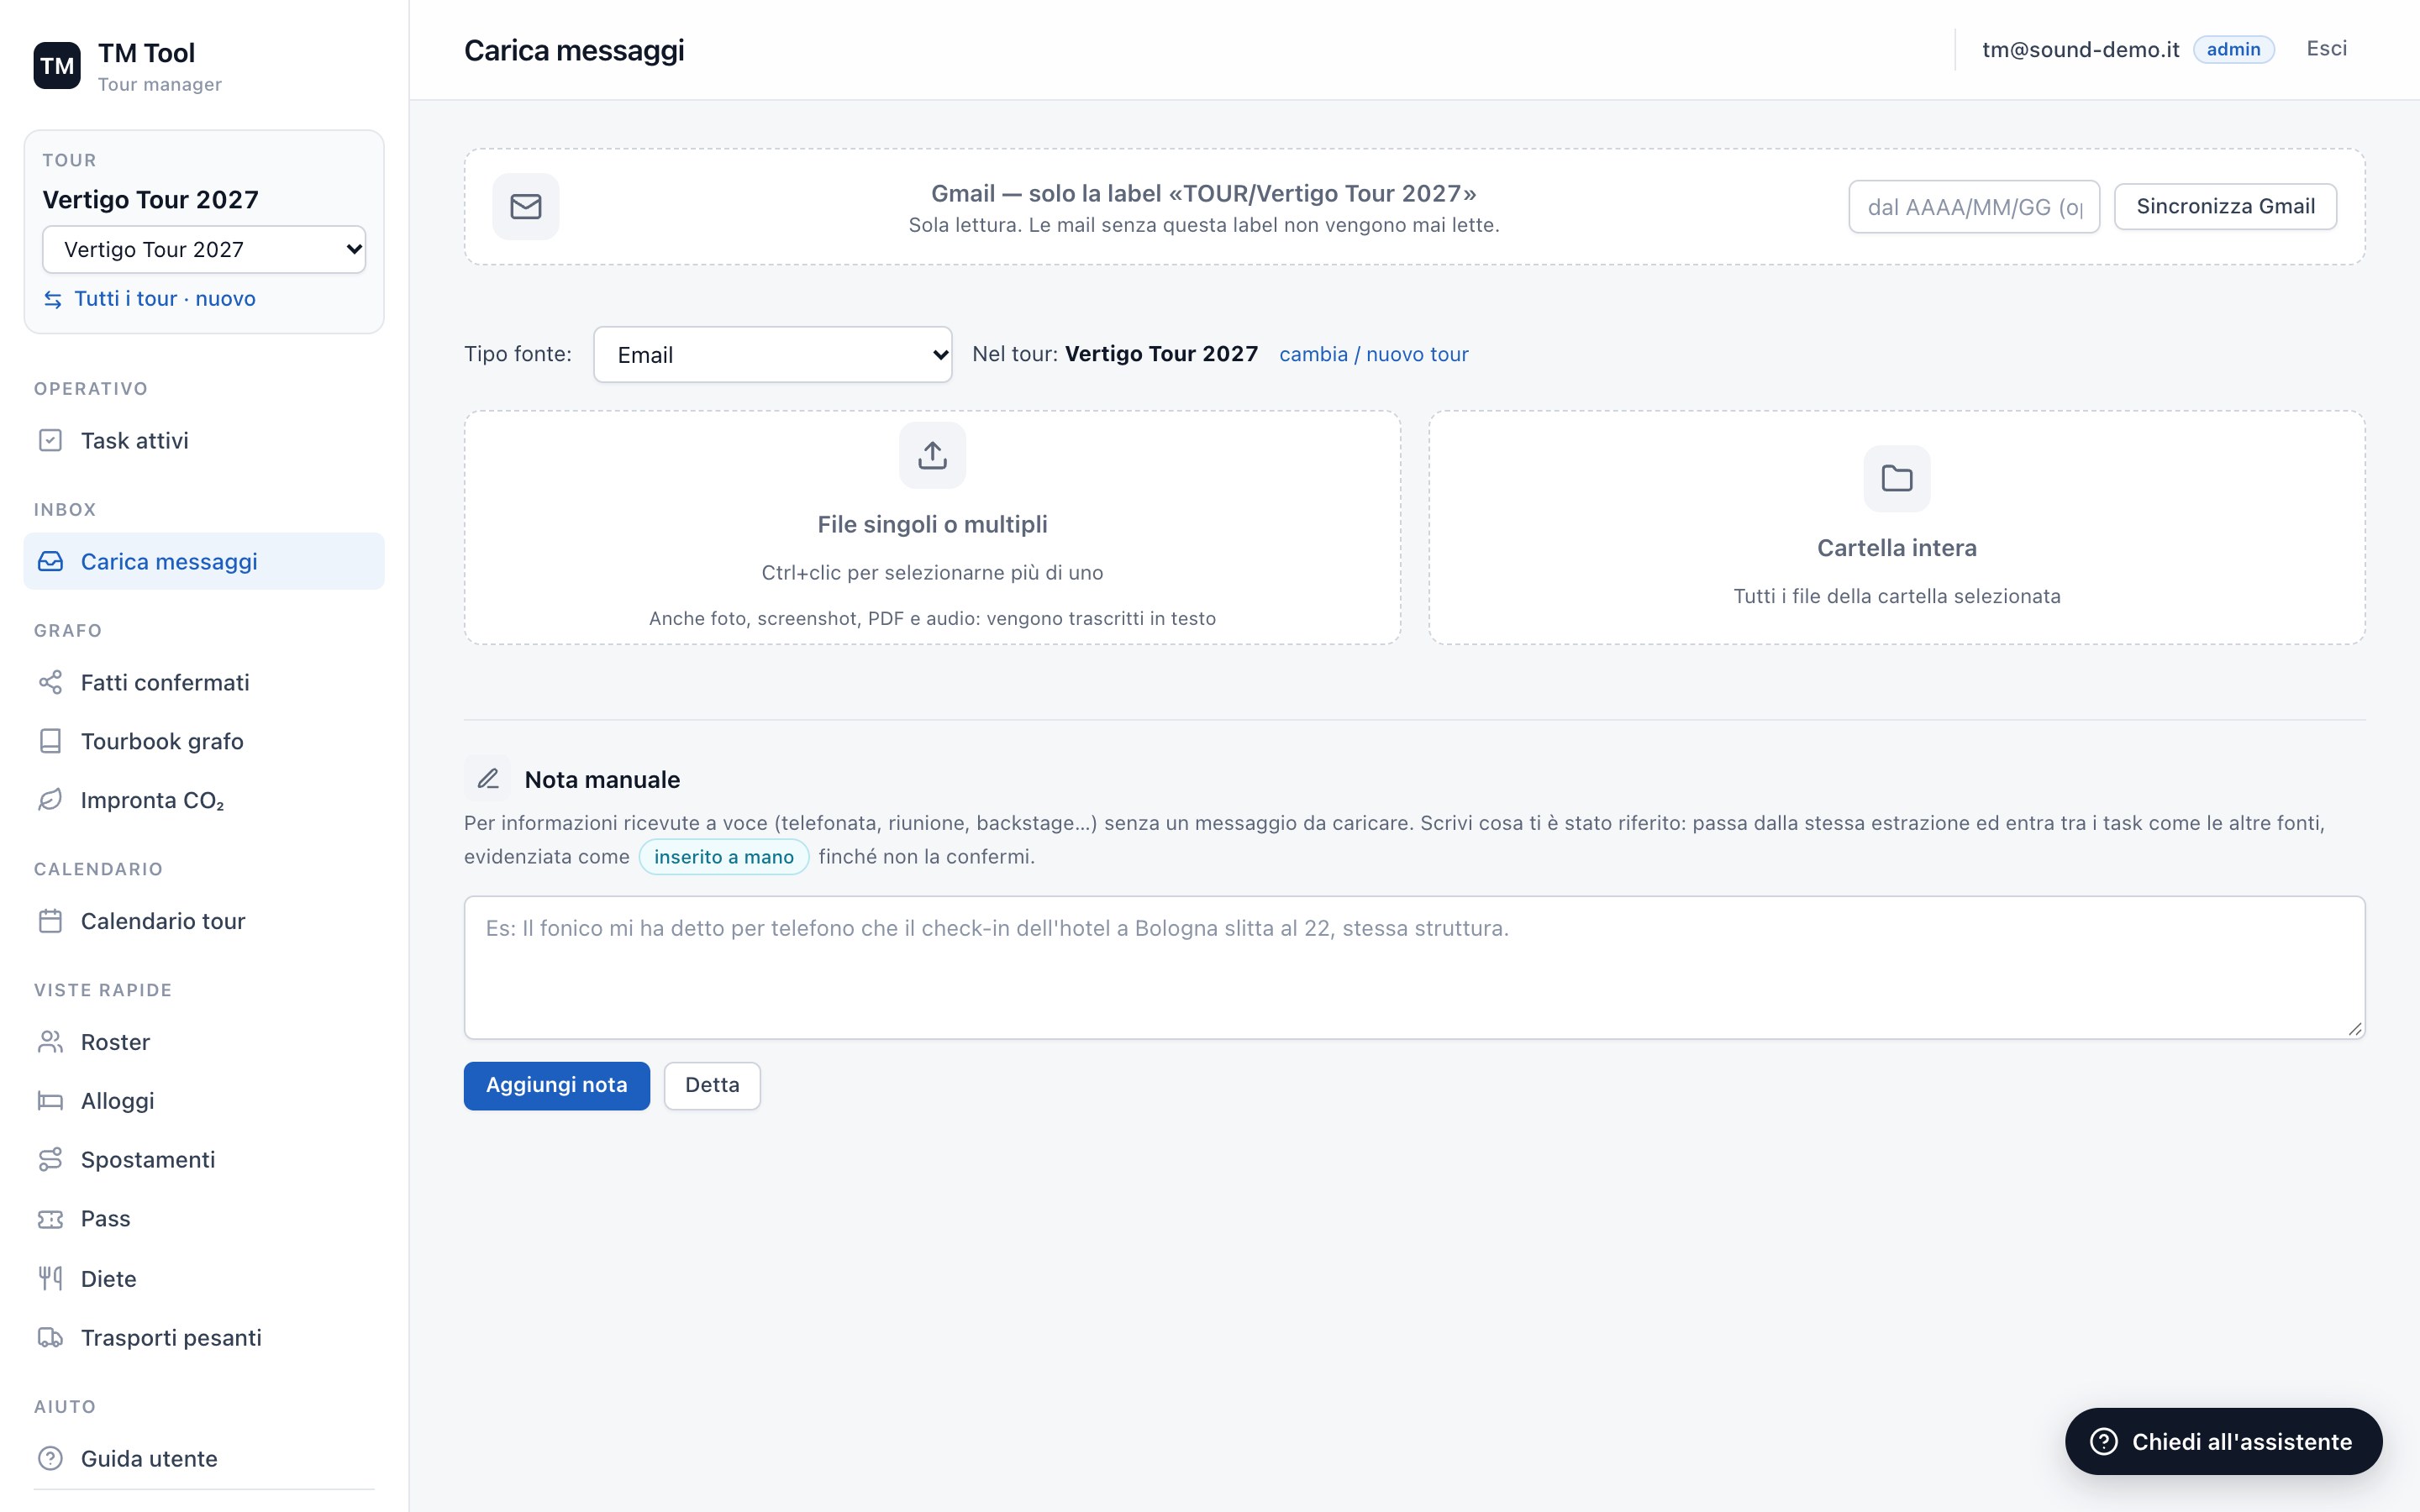This screenshot has height=1512, width=2420.
Task: Click the tm@sound-demo.it account email
Action: click(x=2080, y=50)
